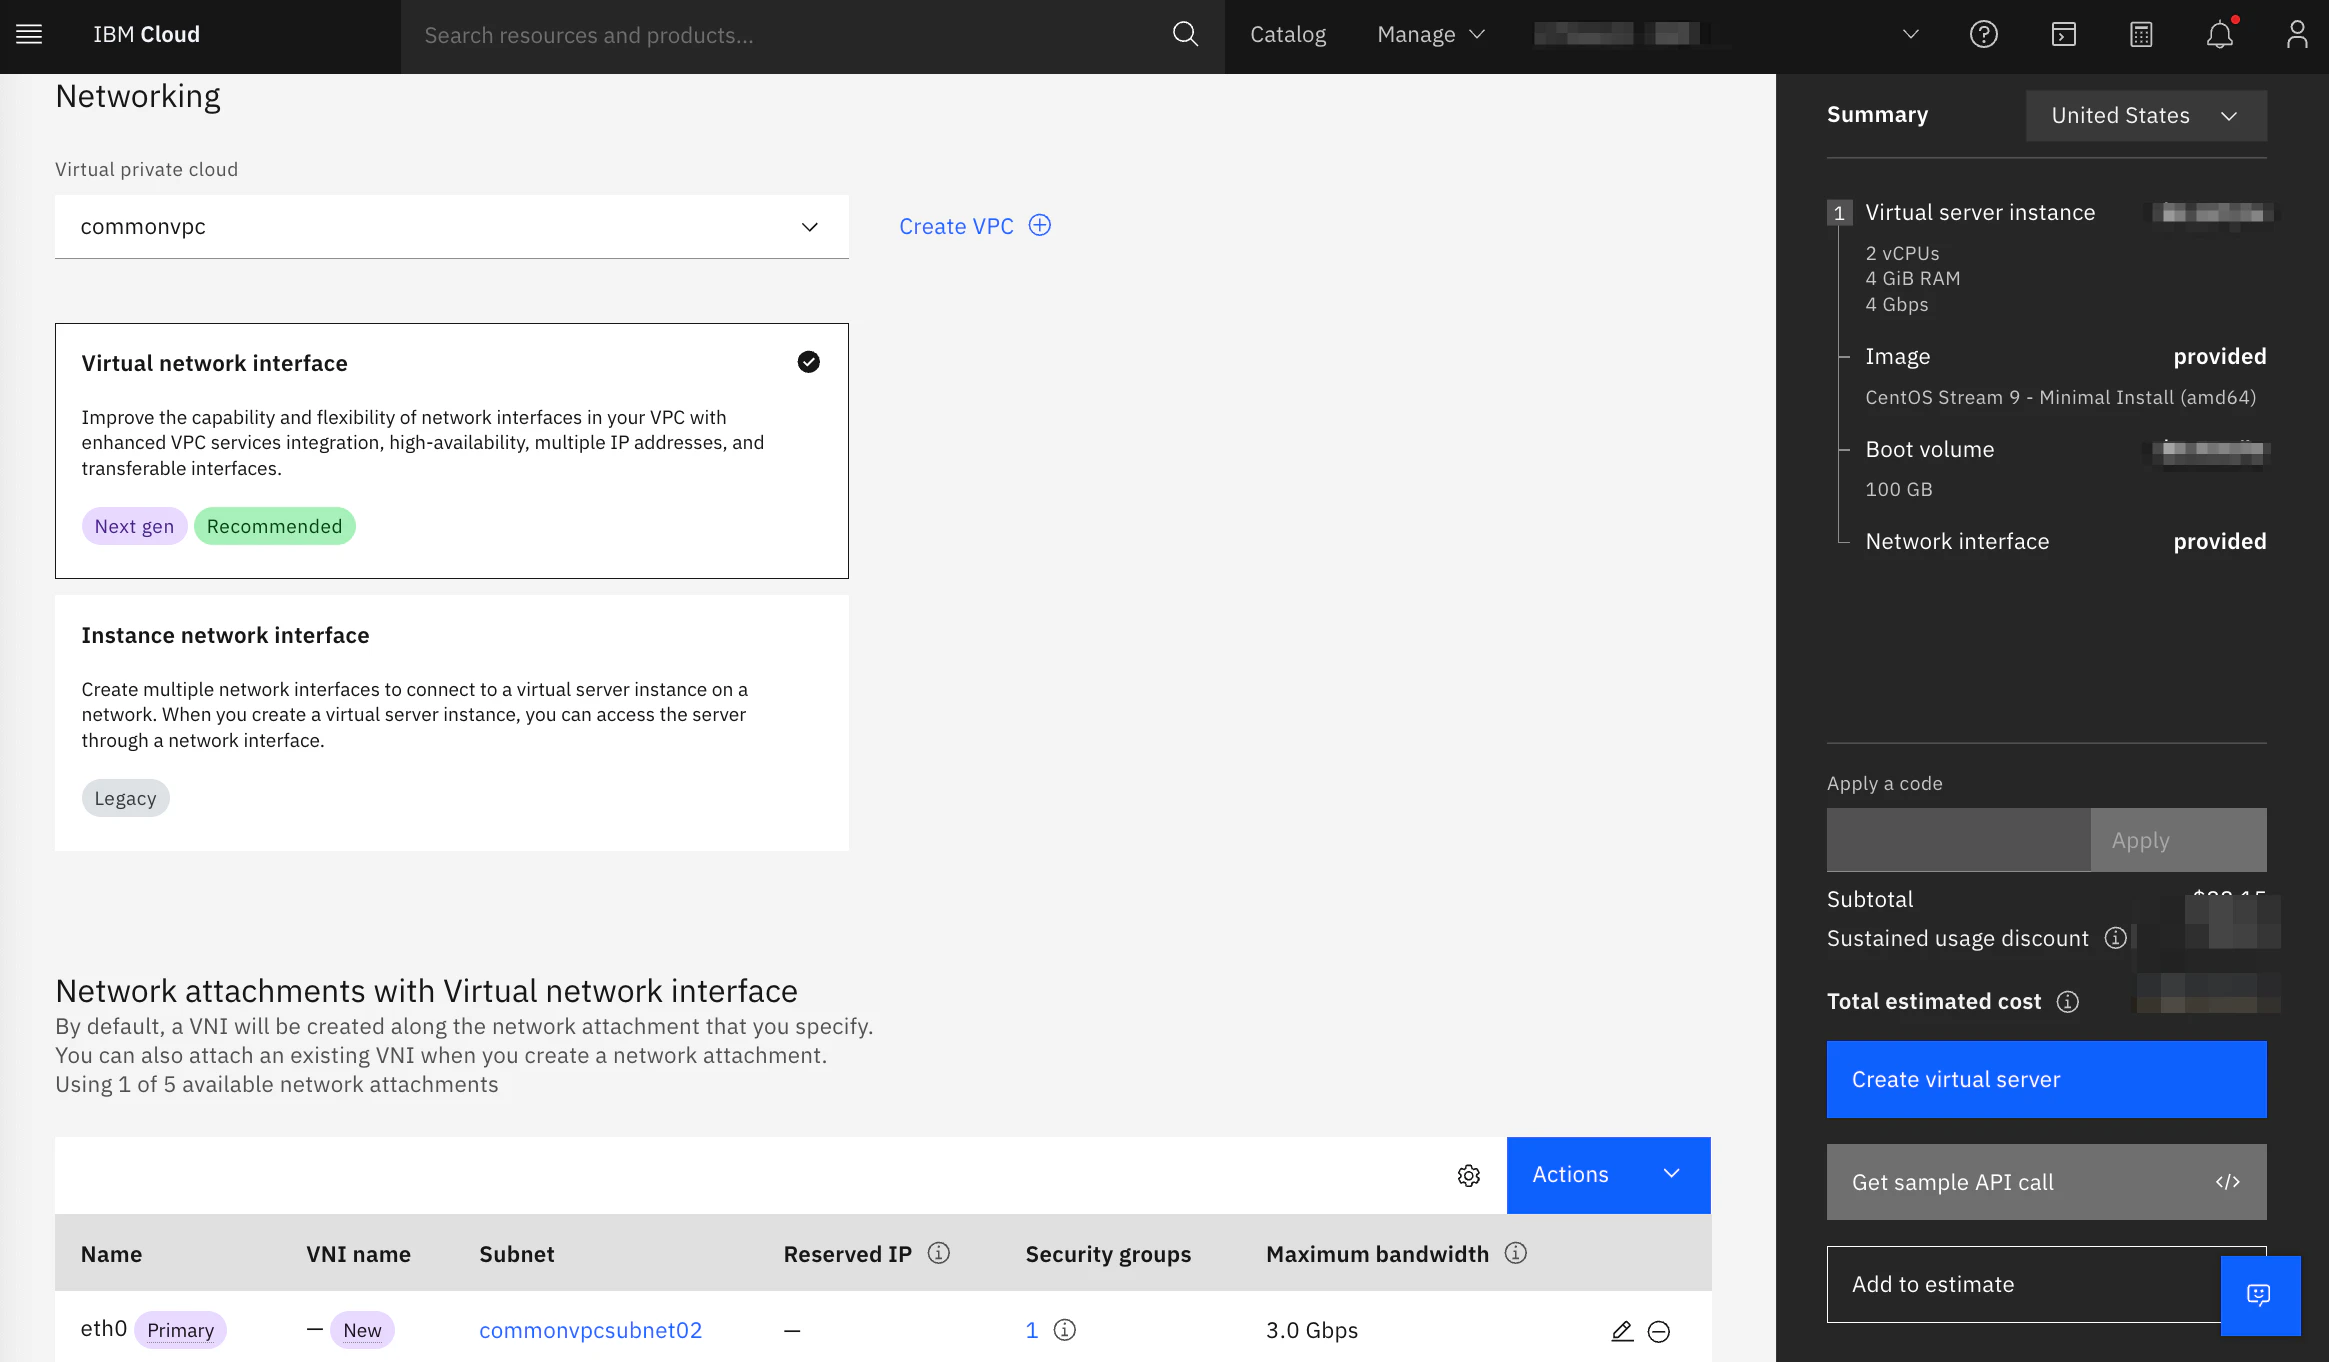Expand the Actions dropdown button
Image resolution: width=2329 pixels, height=1362 pixels.
coord(1608,1175)
